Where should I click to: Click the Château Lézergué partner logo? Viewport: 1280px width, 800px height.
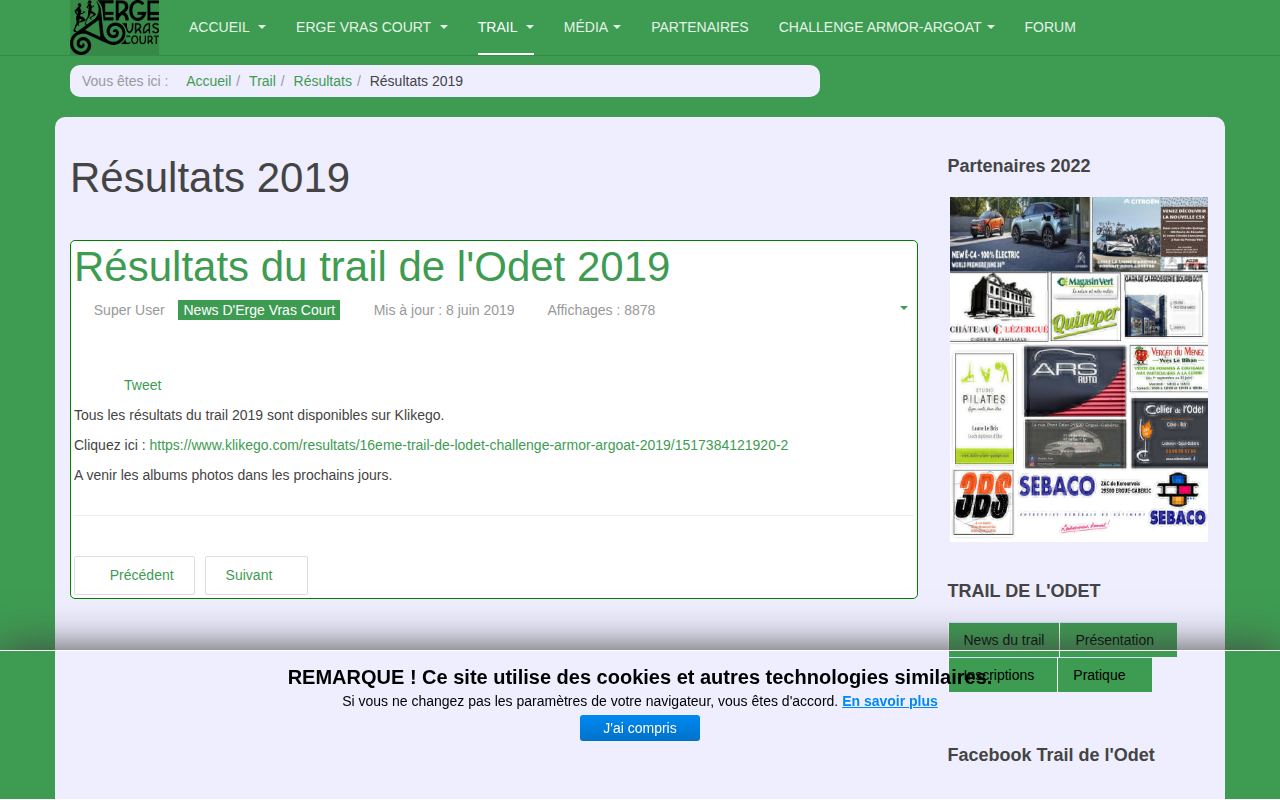(999, 308)
